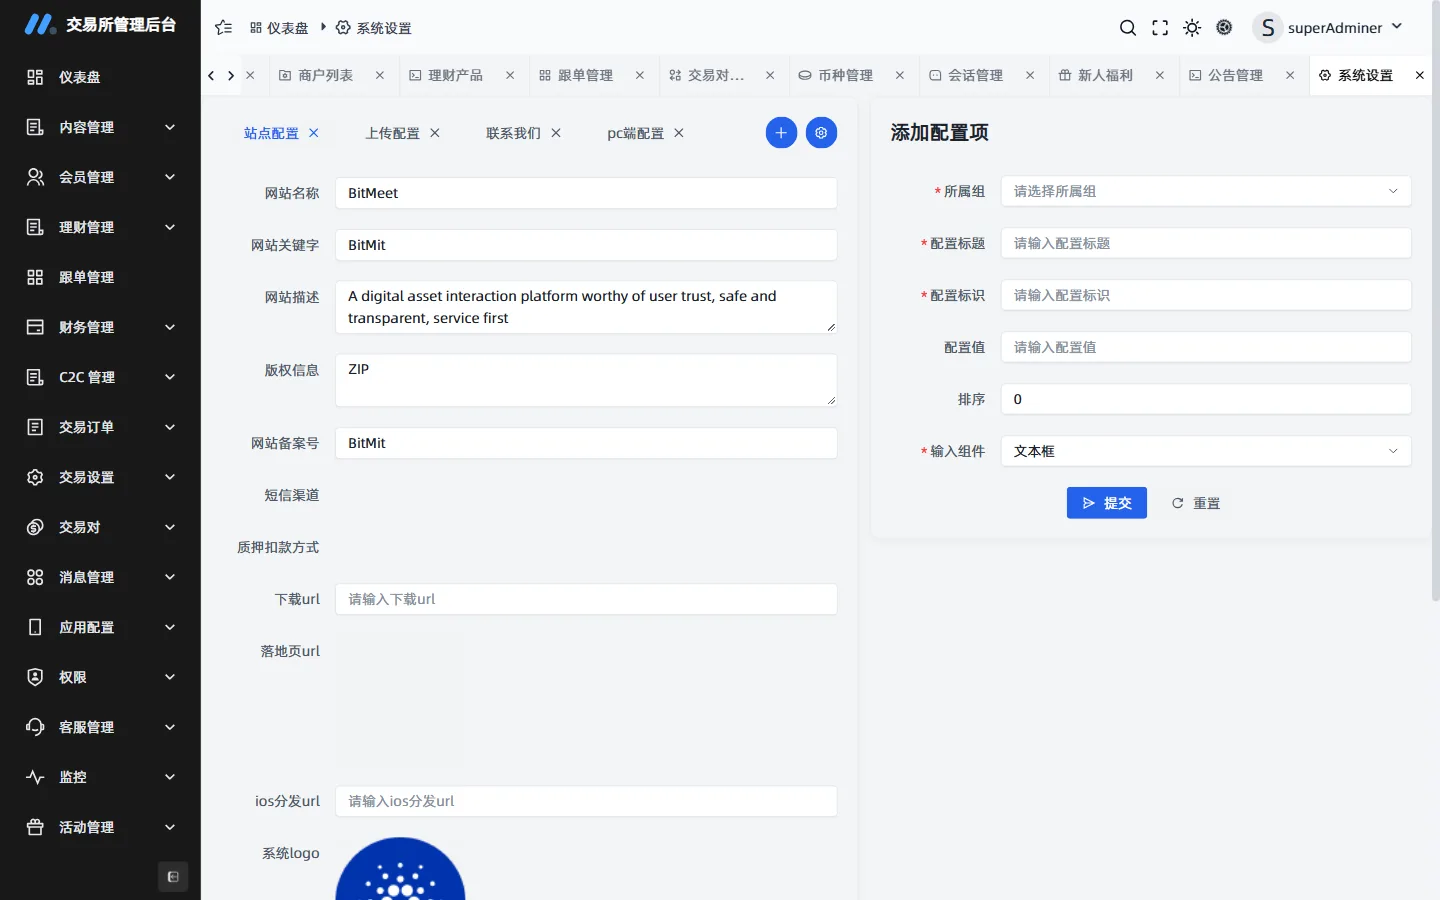
Task: Expand the 交易设置 sidebar menu
Action: coord(100,477)
